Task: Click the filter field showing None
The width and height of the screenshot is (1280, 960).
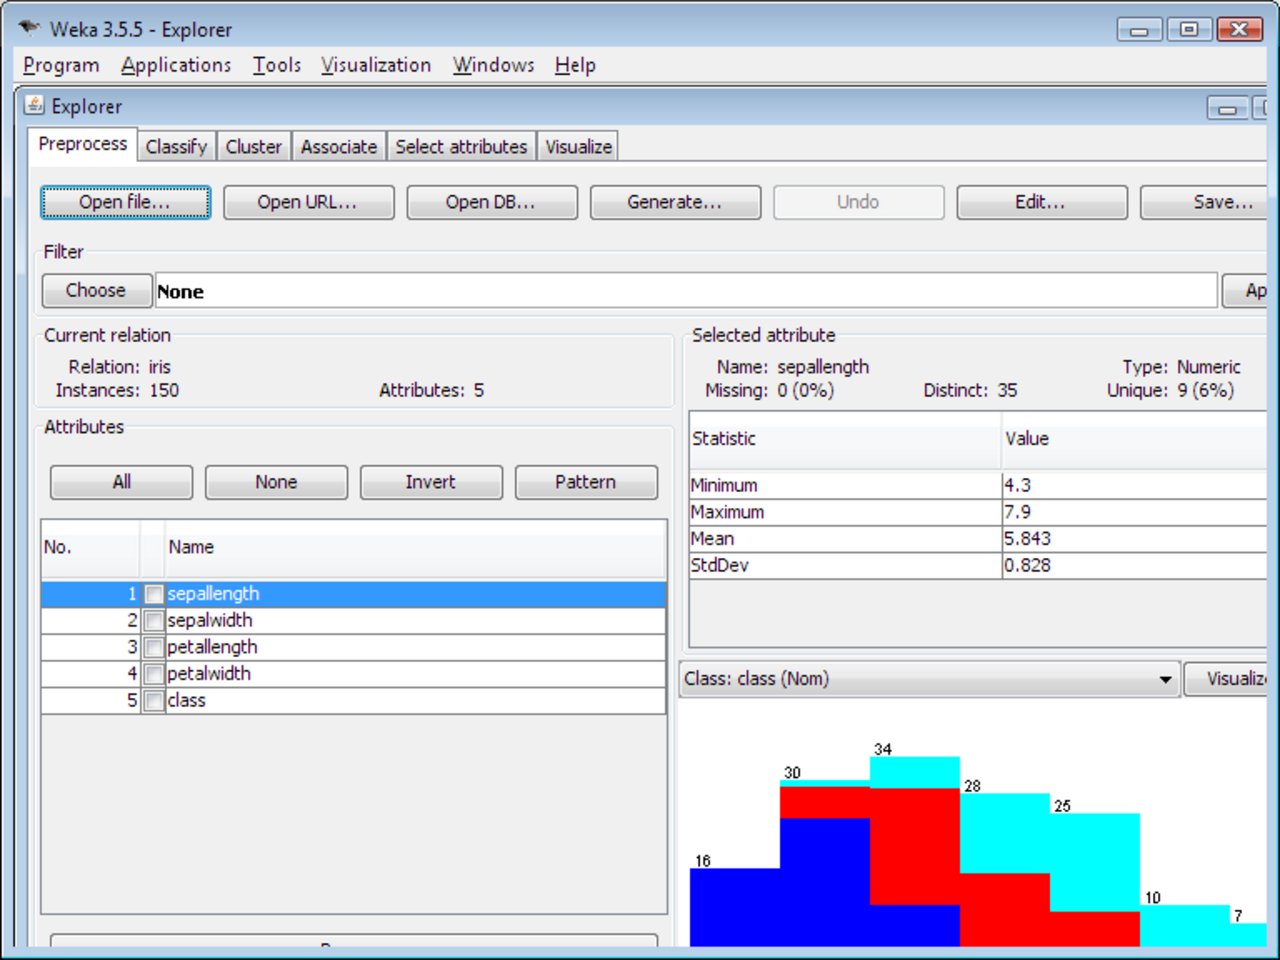Action: click(x=686, y=291)
